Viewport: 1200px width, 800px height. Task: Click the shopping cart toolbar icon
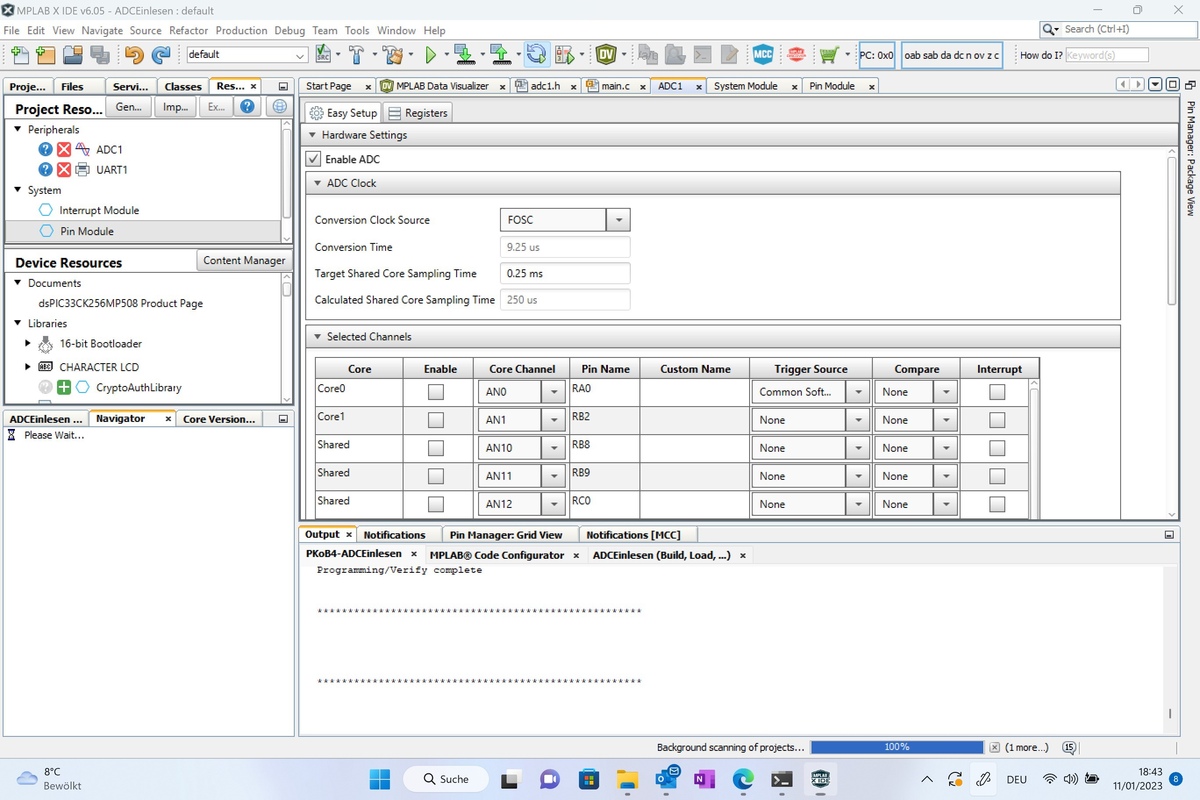click(828, 54)
